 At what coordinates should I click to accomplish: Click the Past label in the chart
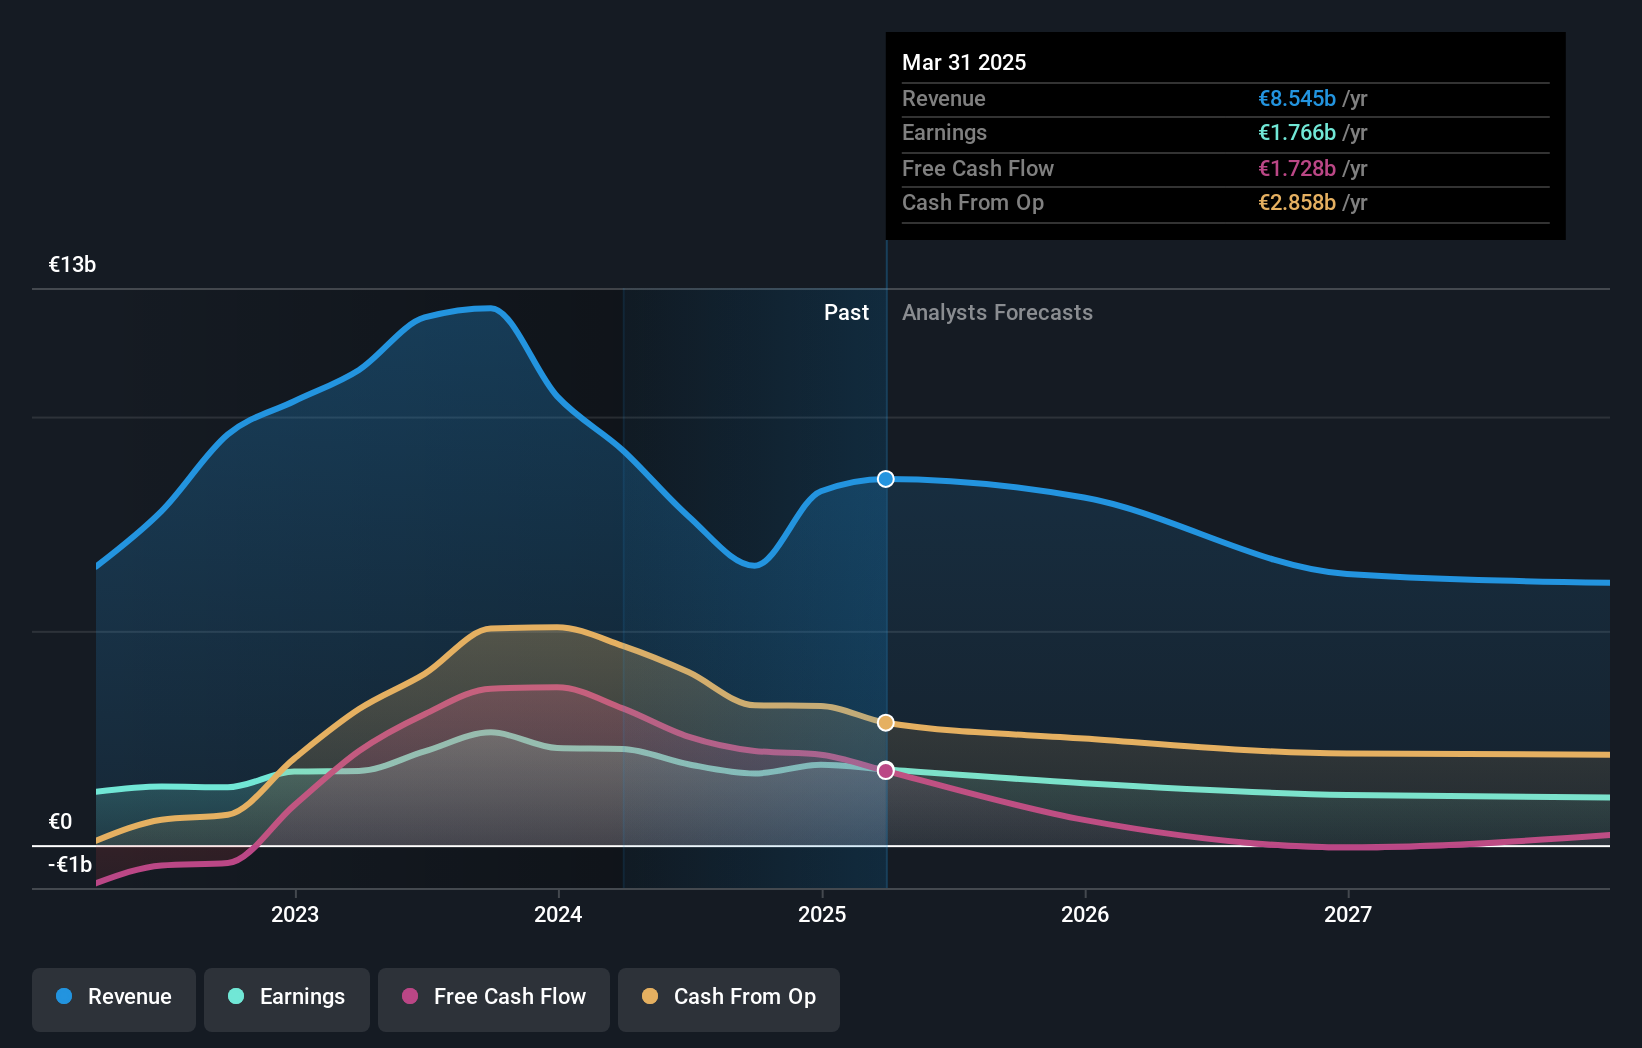846,312
